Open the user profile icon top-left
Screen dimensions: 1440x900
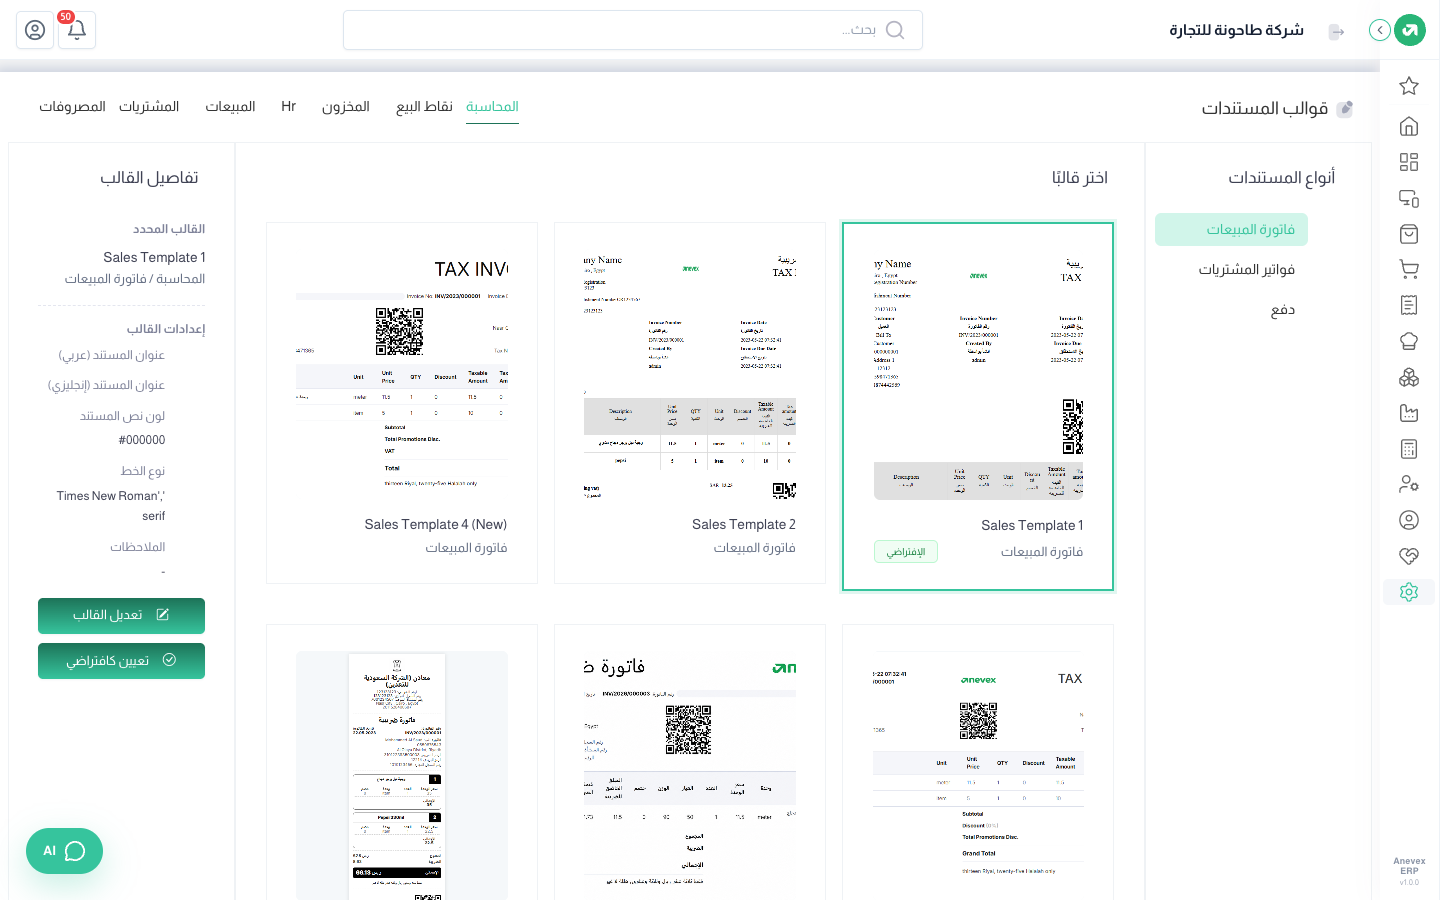pos(35,30)
